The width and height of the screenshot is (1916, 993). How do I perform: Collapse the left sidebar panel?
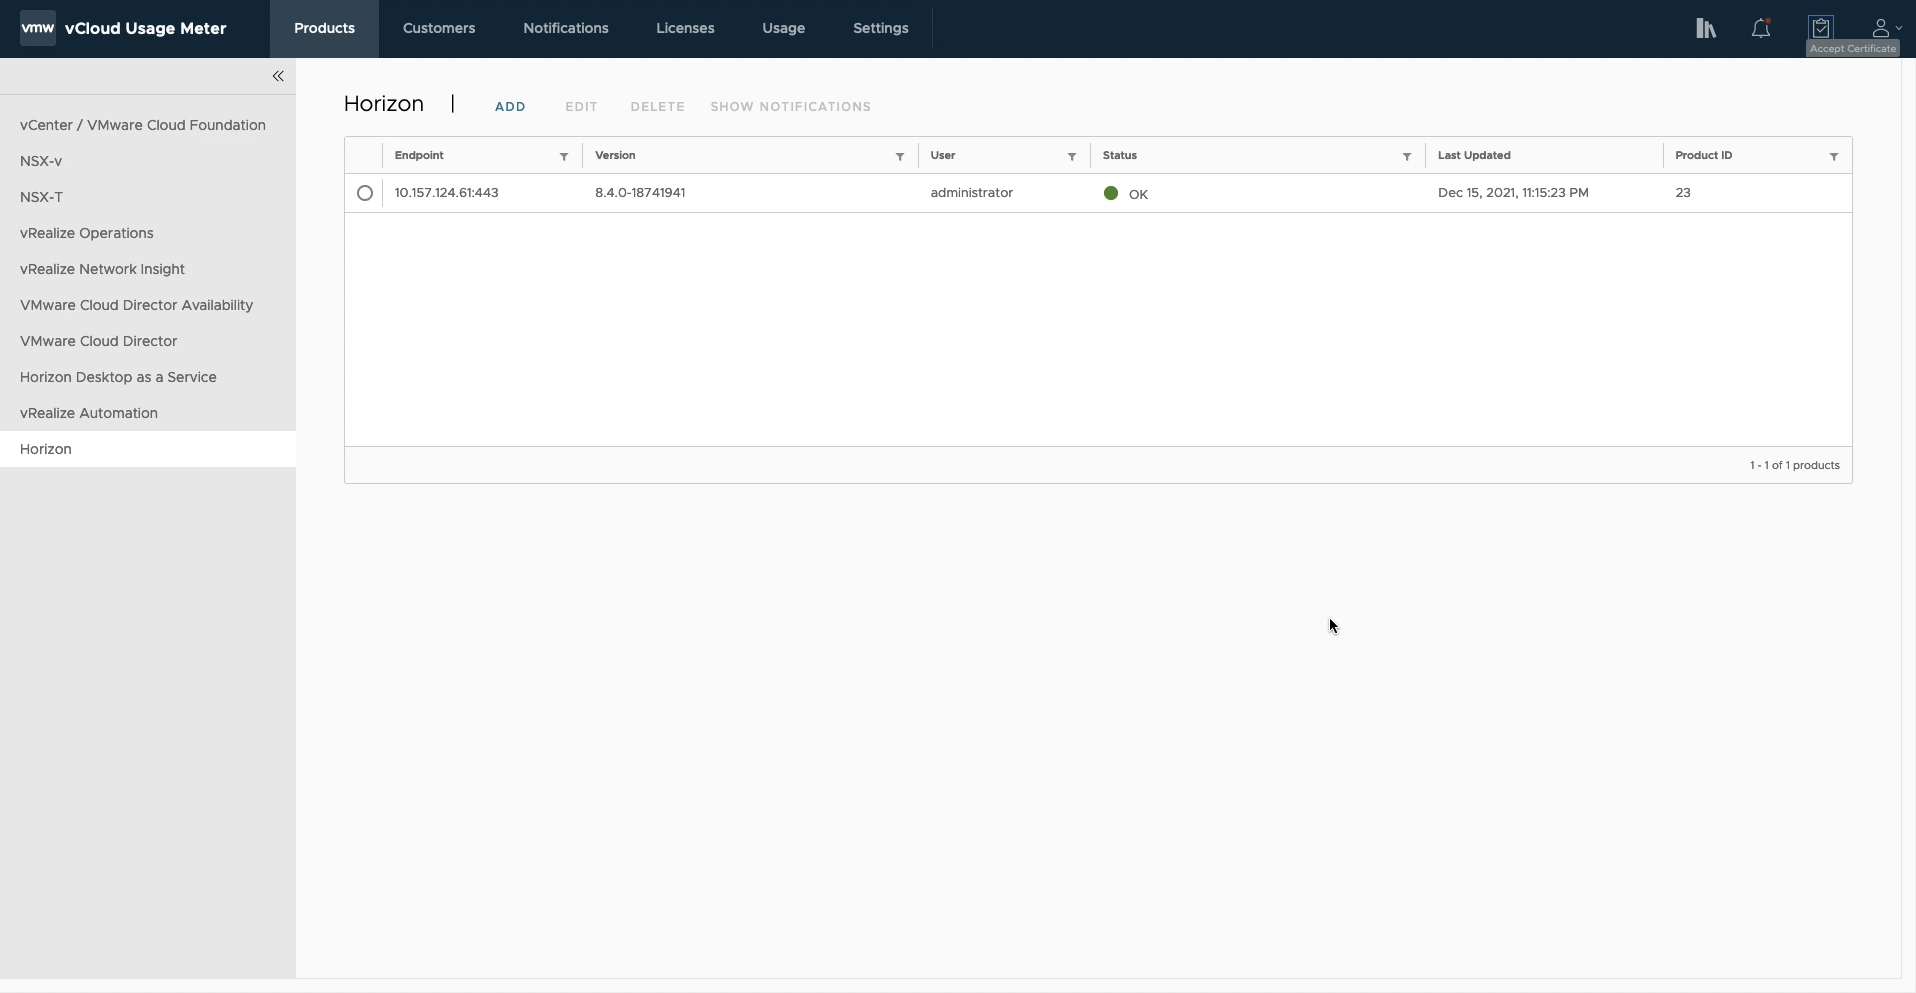pyautogui.click(x=278, y=76)
